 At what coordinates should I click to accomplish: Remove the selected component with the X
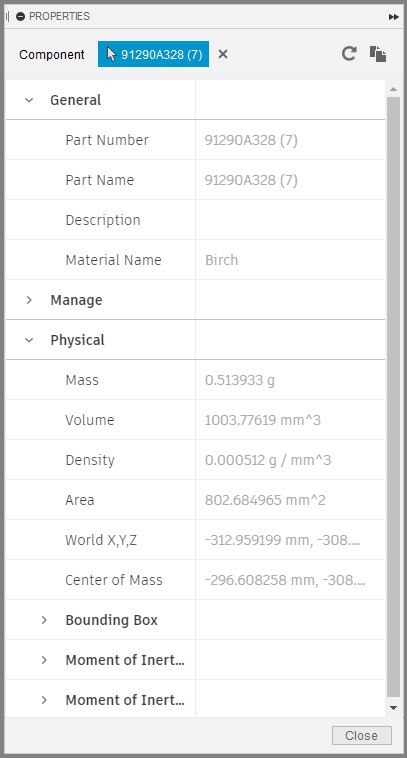[223, 54]
